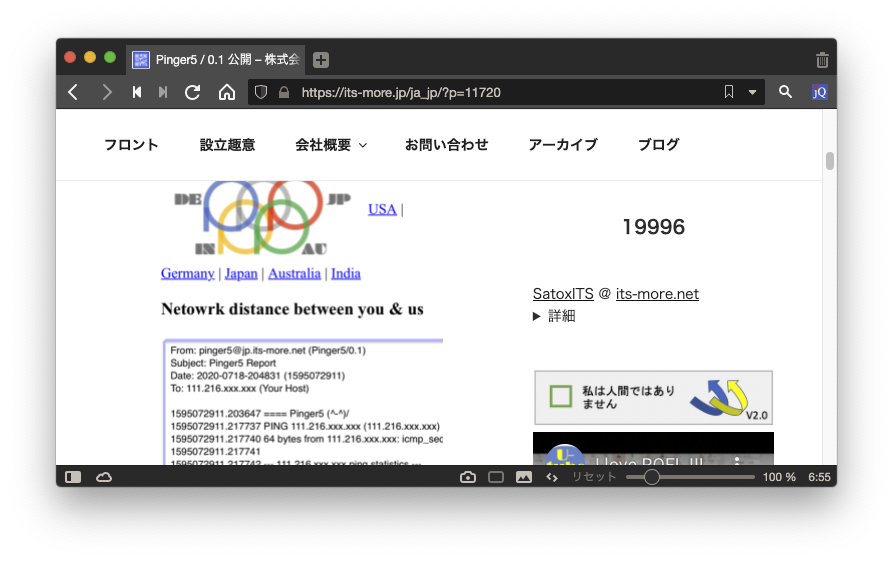The image size is (893, 561).
Task: Open a new tab with plus button
Action: coord(320,60)
